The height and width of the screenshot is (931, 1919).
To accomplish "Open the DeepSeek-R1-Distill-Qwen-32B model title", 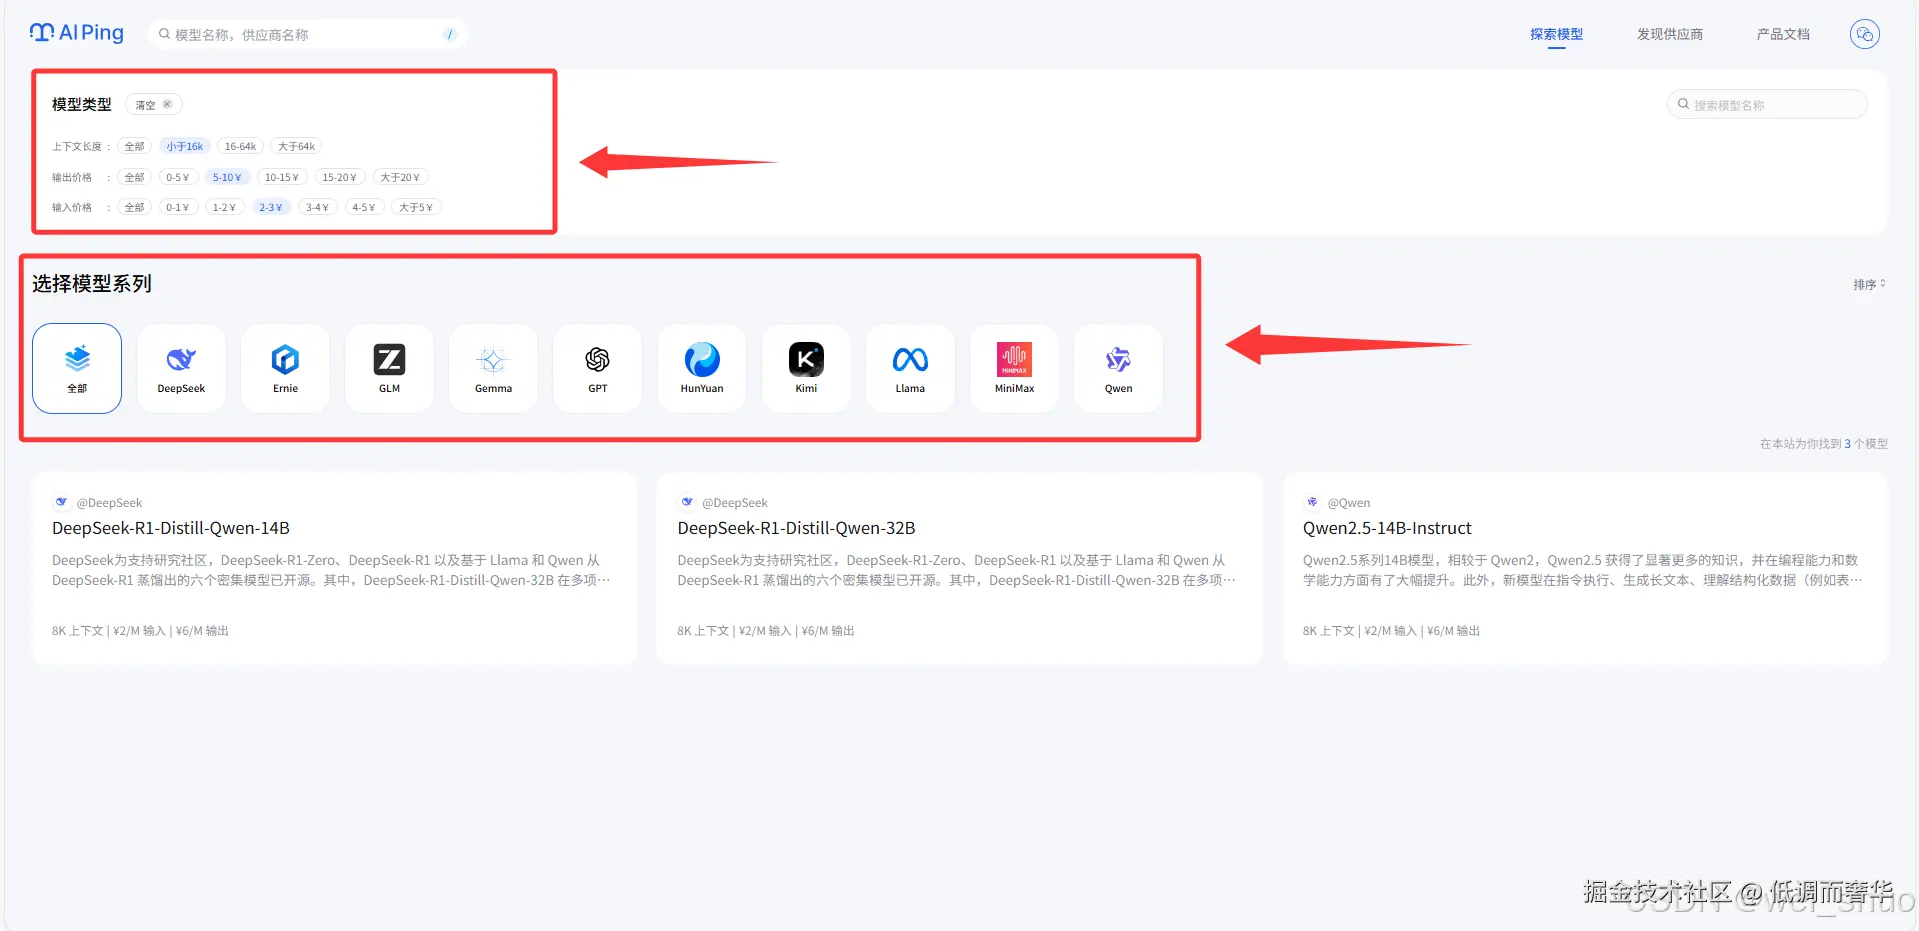I will click(x=796, y=528).
